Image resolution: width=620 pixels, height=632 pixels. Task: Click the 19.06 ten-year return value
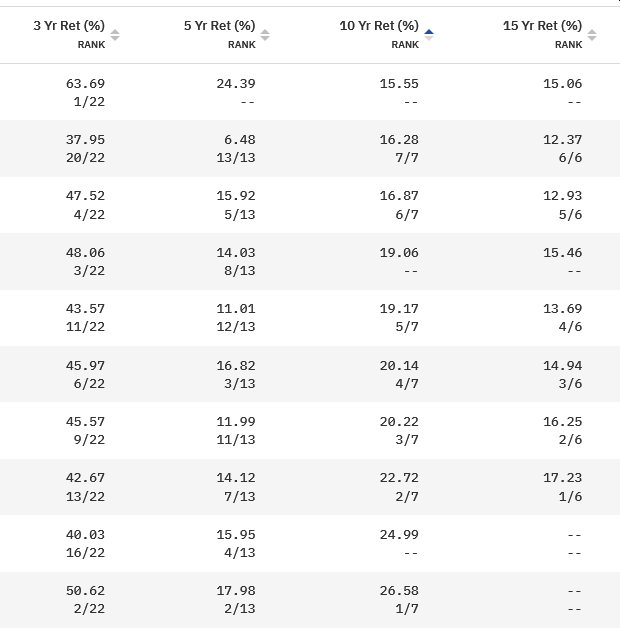(x=399, y=253)
